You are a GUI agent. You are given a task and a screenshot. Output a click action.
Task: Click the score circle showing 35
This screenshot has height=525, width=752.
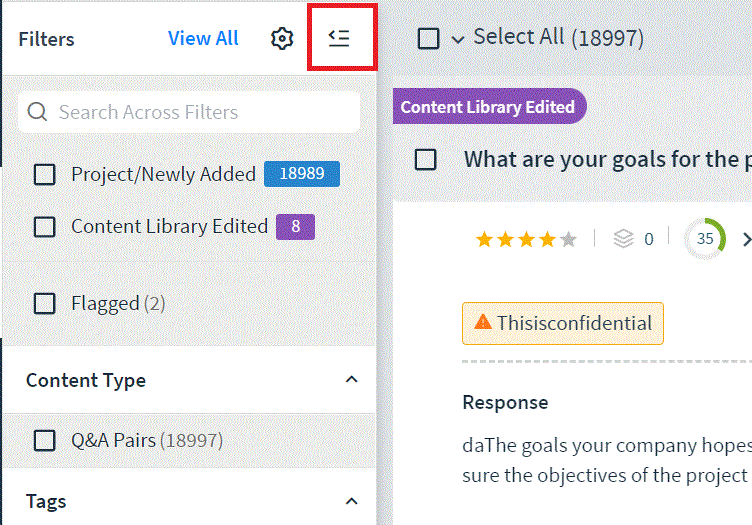coord(705,239)
